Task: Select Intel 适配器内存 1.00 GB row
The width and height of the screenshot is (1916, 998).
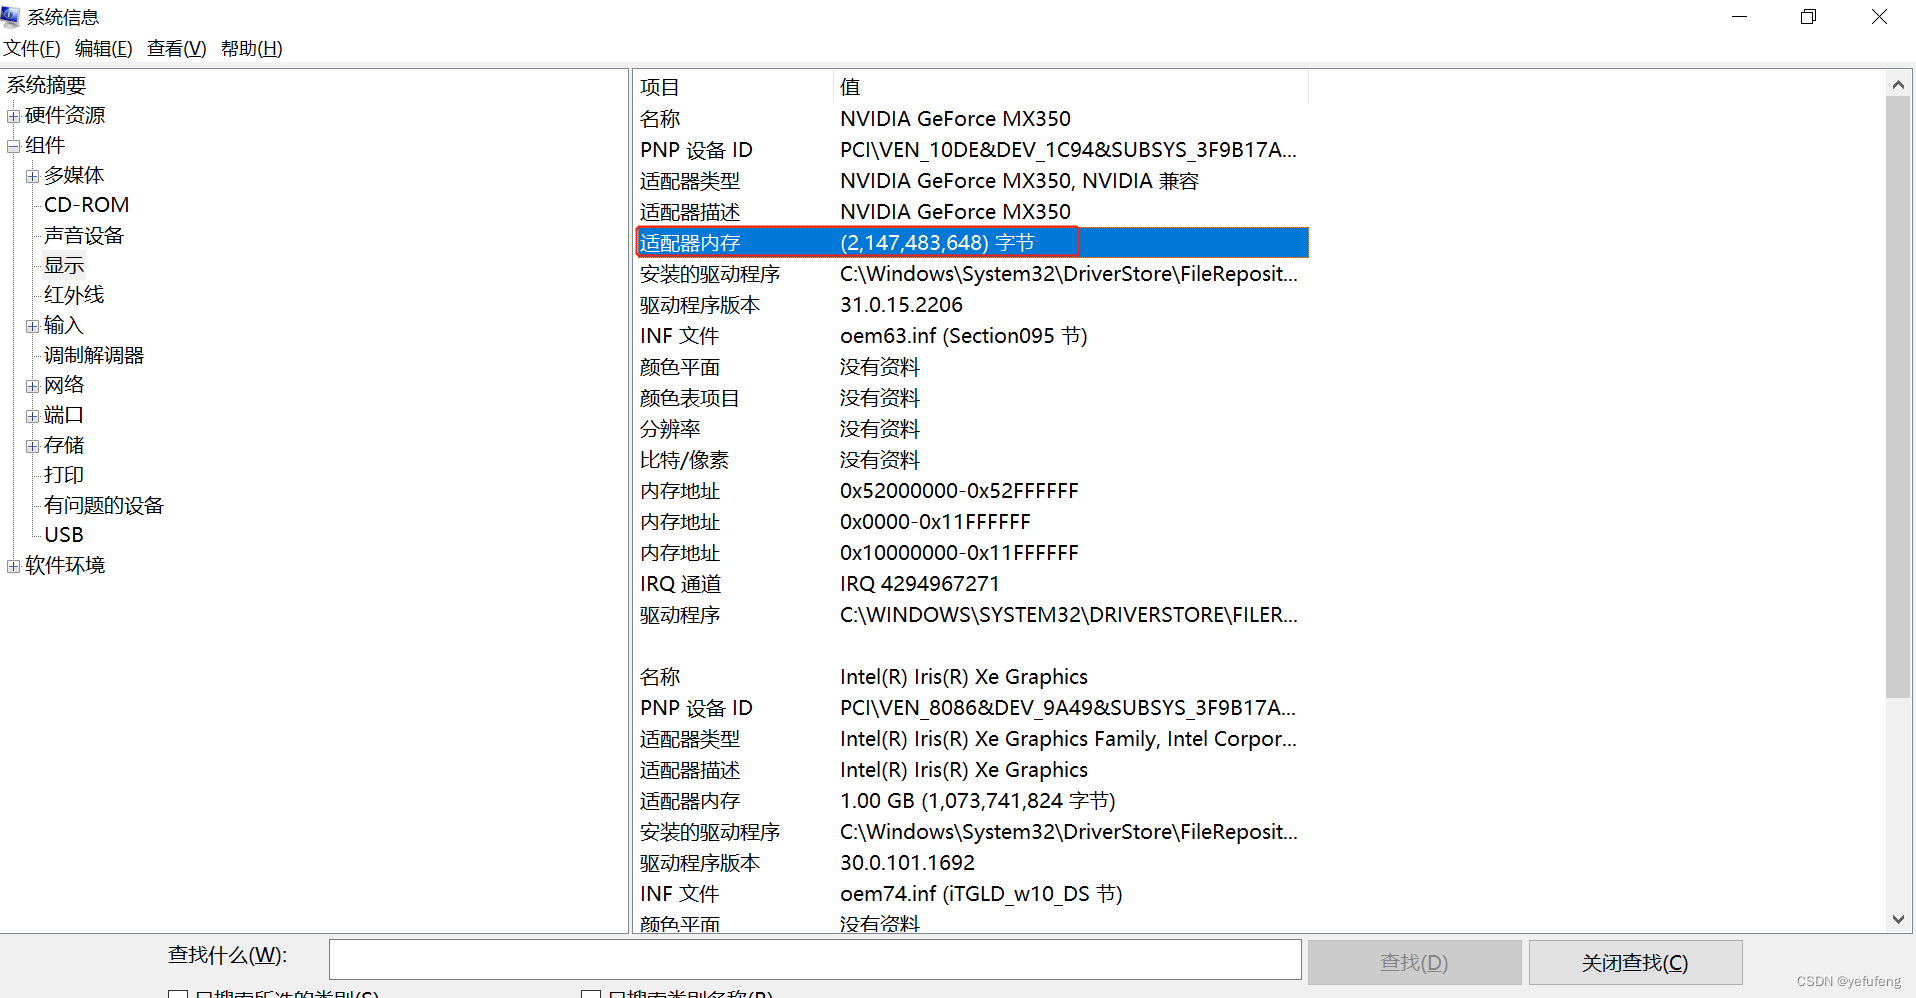Action: (972, 801)
